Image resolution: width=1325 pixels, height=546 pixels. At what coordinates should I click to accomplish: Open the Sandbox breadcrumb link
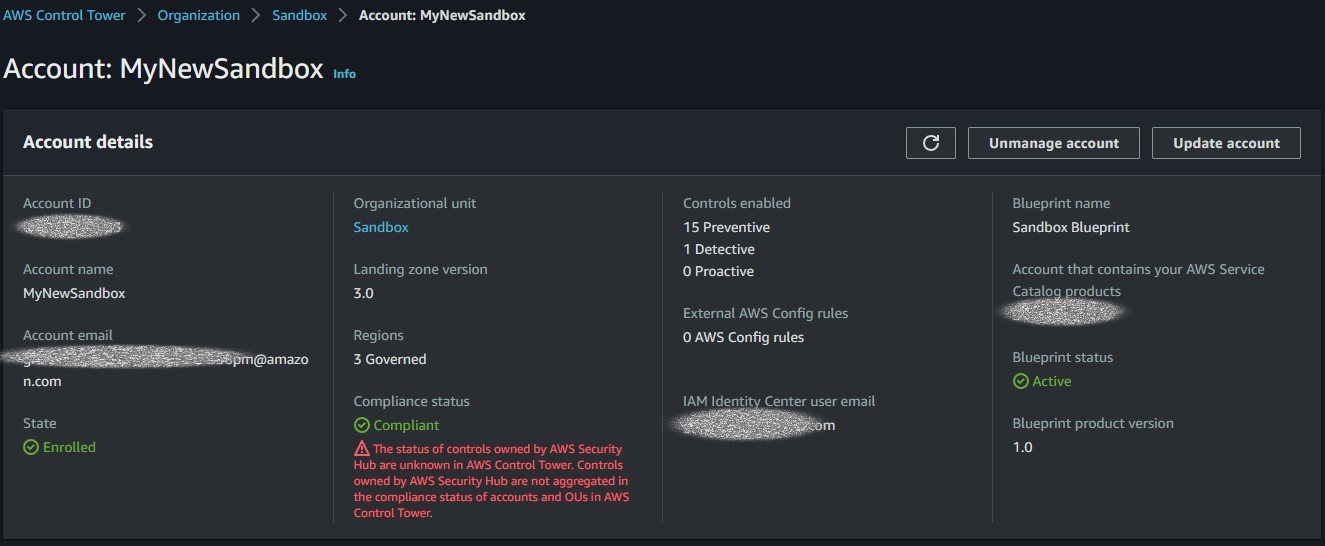[x=299, y=15]
